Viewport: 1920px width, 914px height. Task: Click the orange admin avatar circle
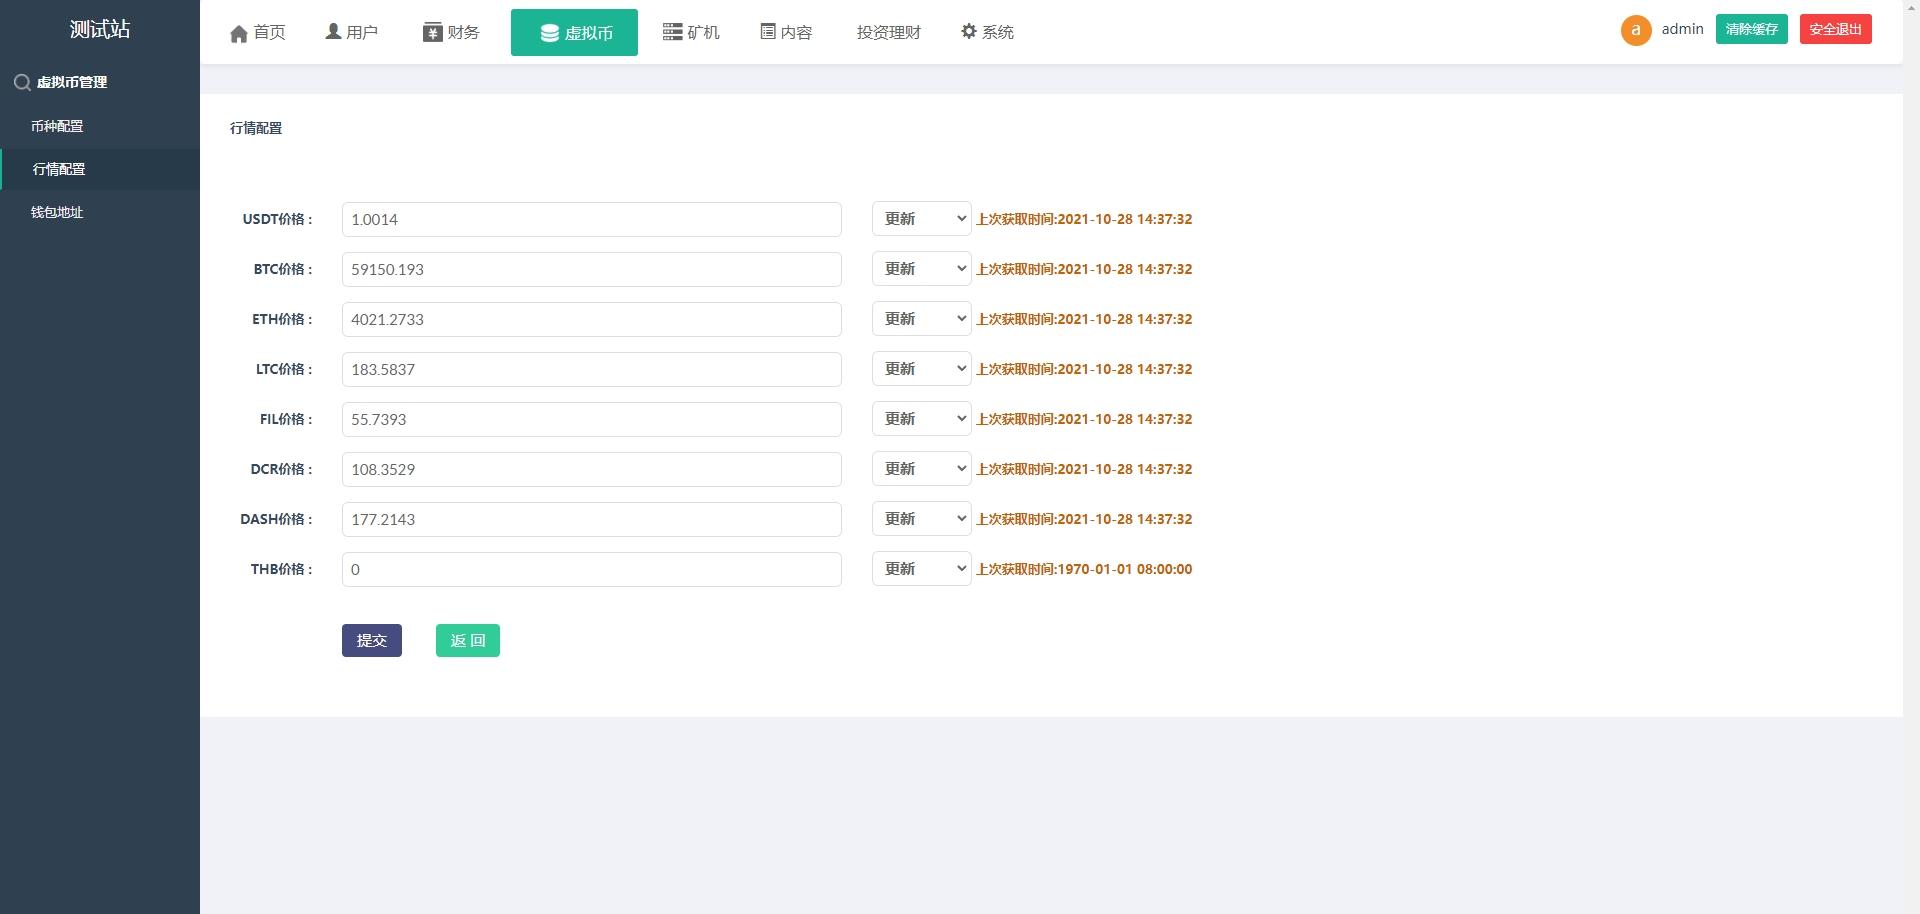pos(1636,30)
